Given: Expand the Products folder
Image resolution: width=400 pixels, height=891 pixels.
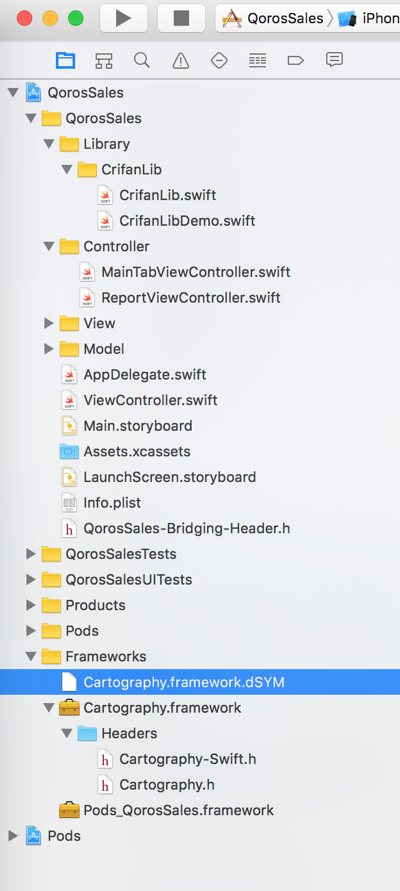Looking at the screenshot, I should pos(31,605).
